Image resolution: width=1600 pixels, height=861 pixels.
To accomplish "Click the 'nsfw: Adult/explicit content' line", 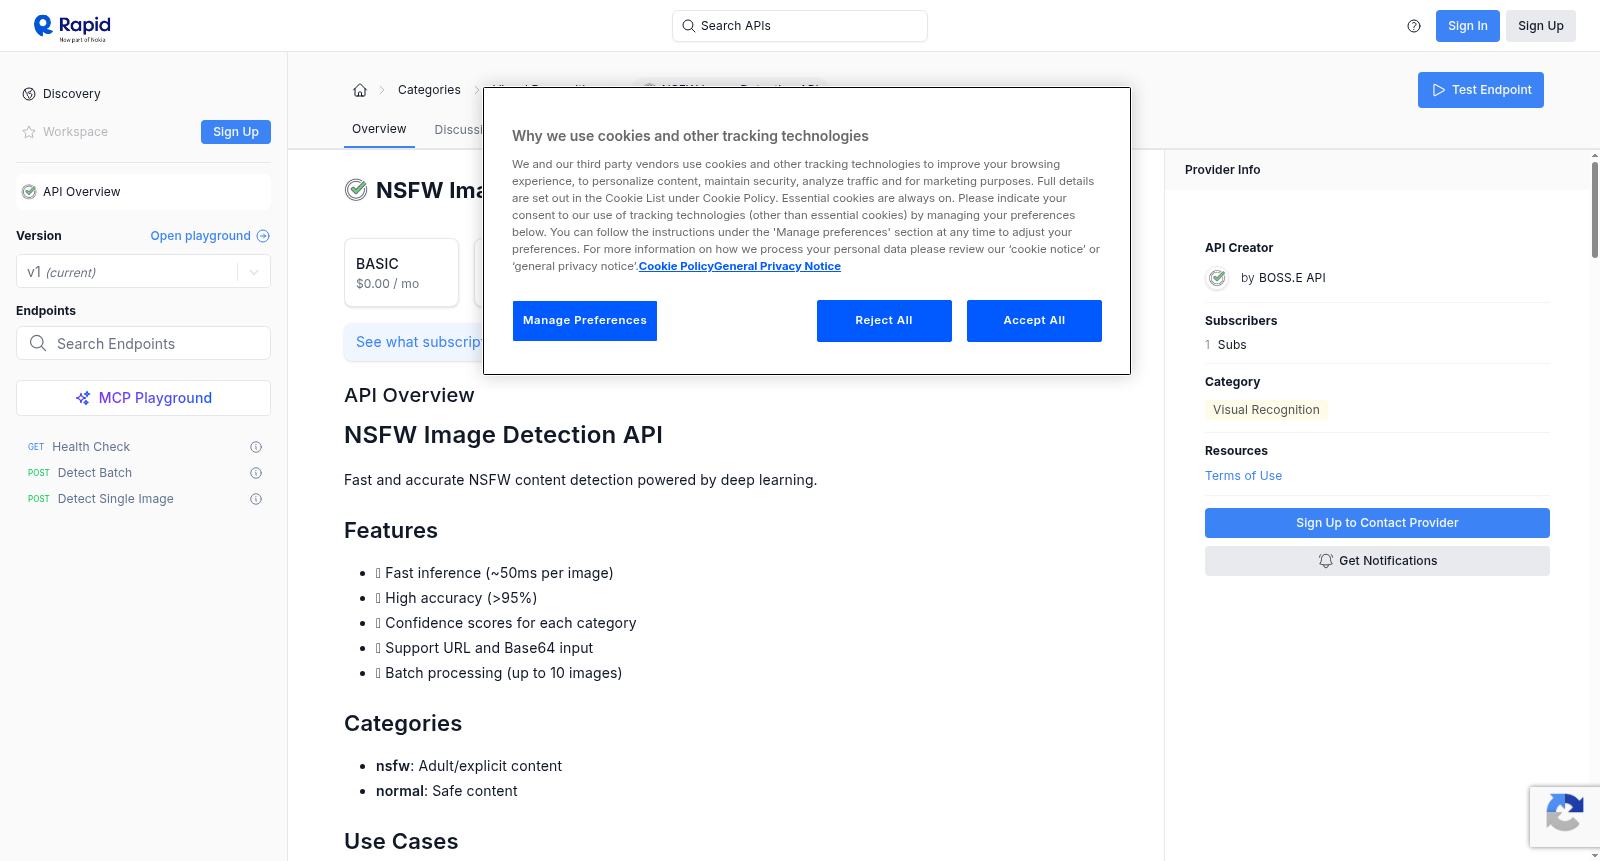I will pyautogui.click(x=469, y=766).
